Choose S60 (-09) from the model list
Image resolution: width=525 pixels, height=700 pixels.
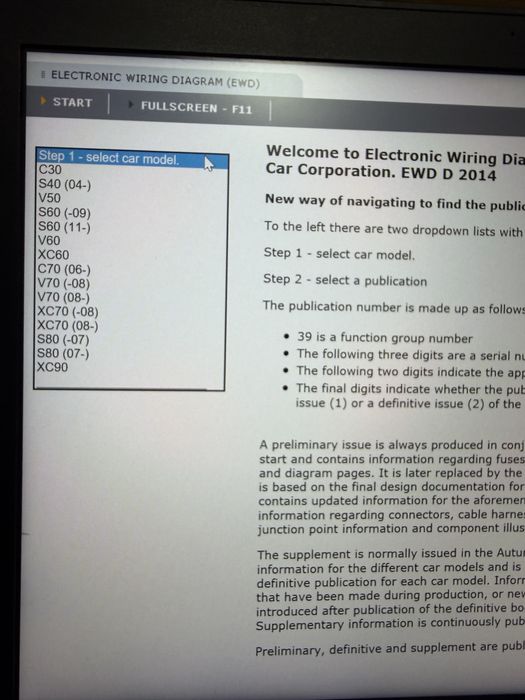[x=131, y=212]
